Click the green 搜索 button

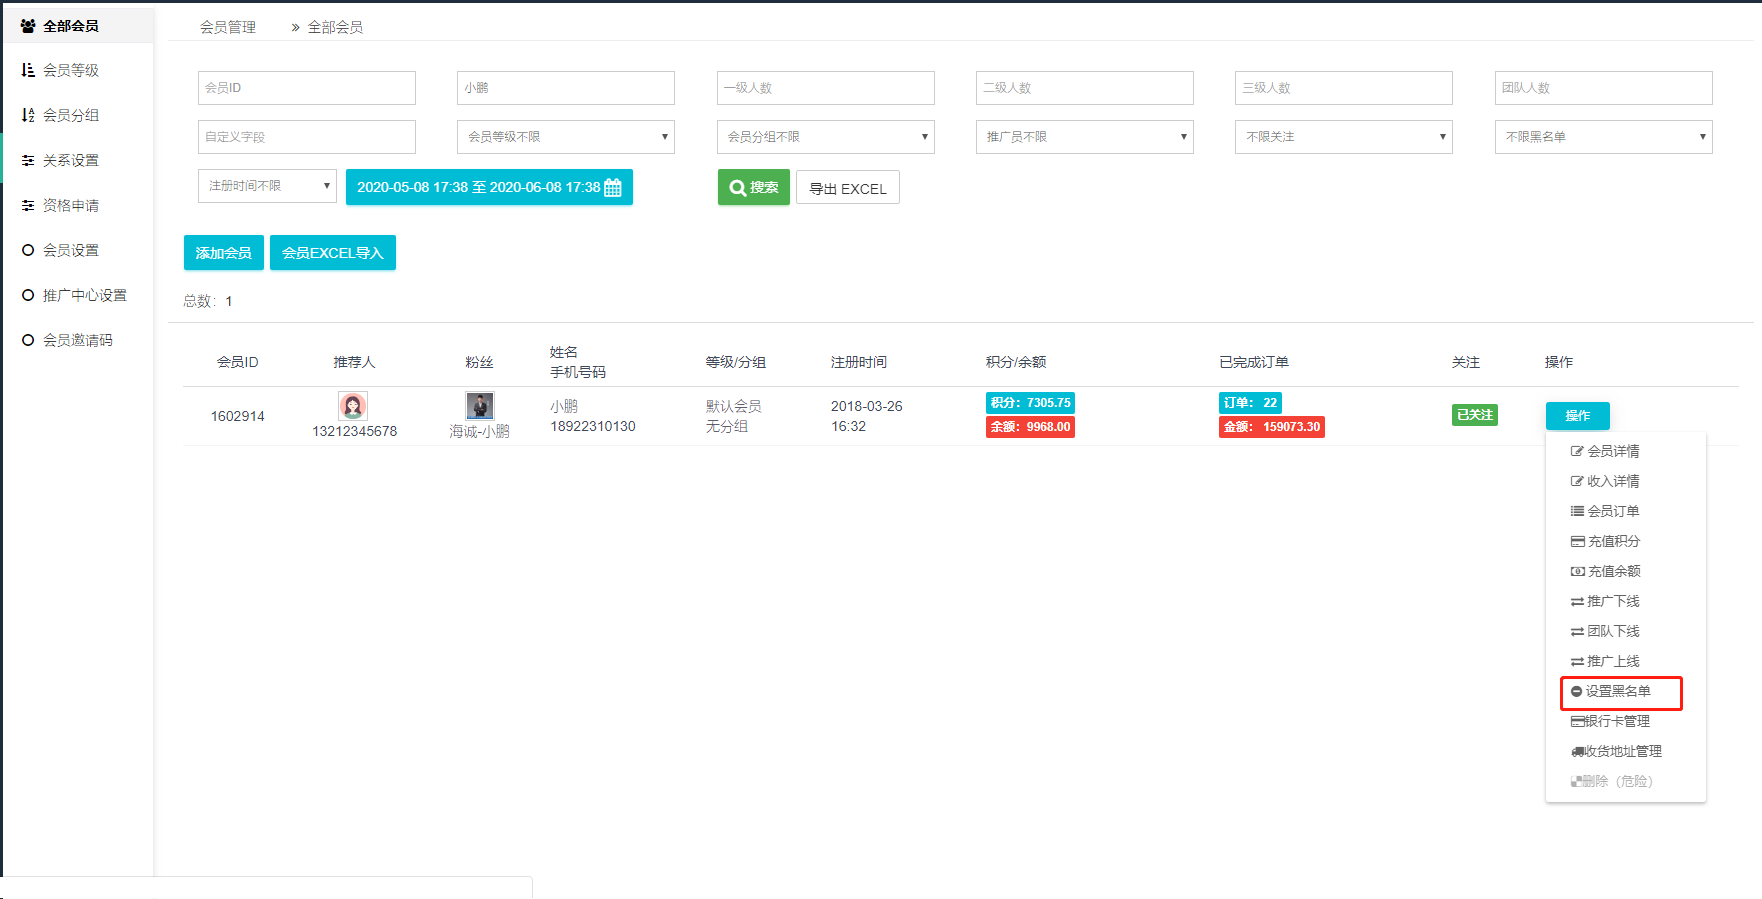(754, 187)
